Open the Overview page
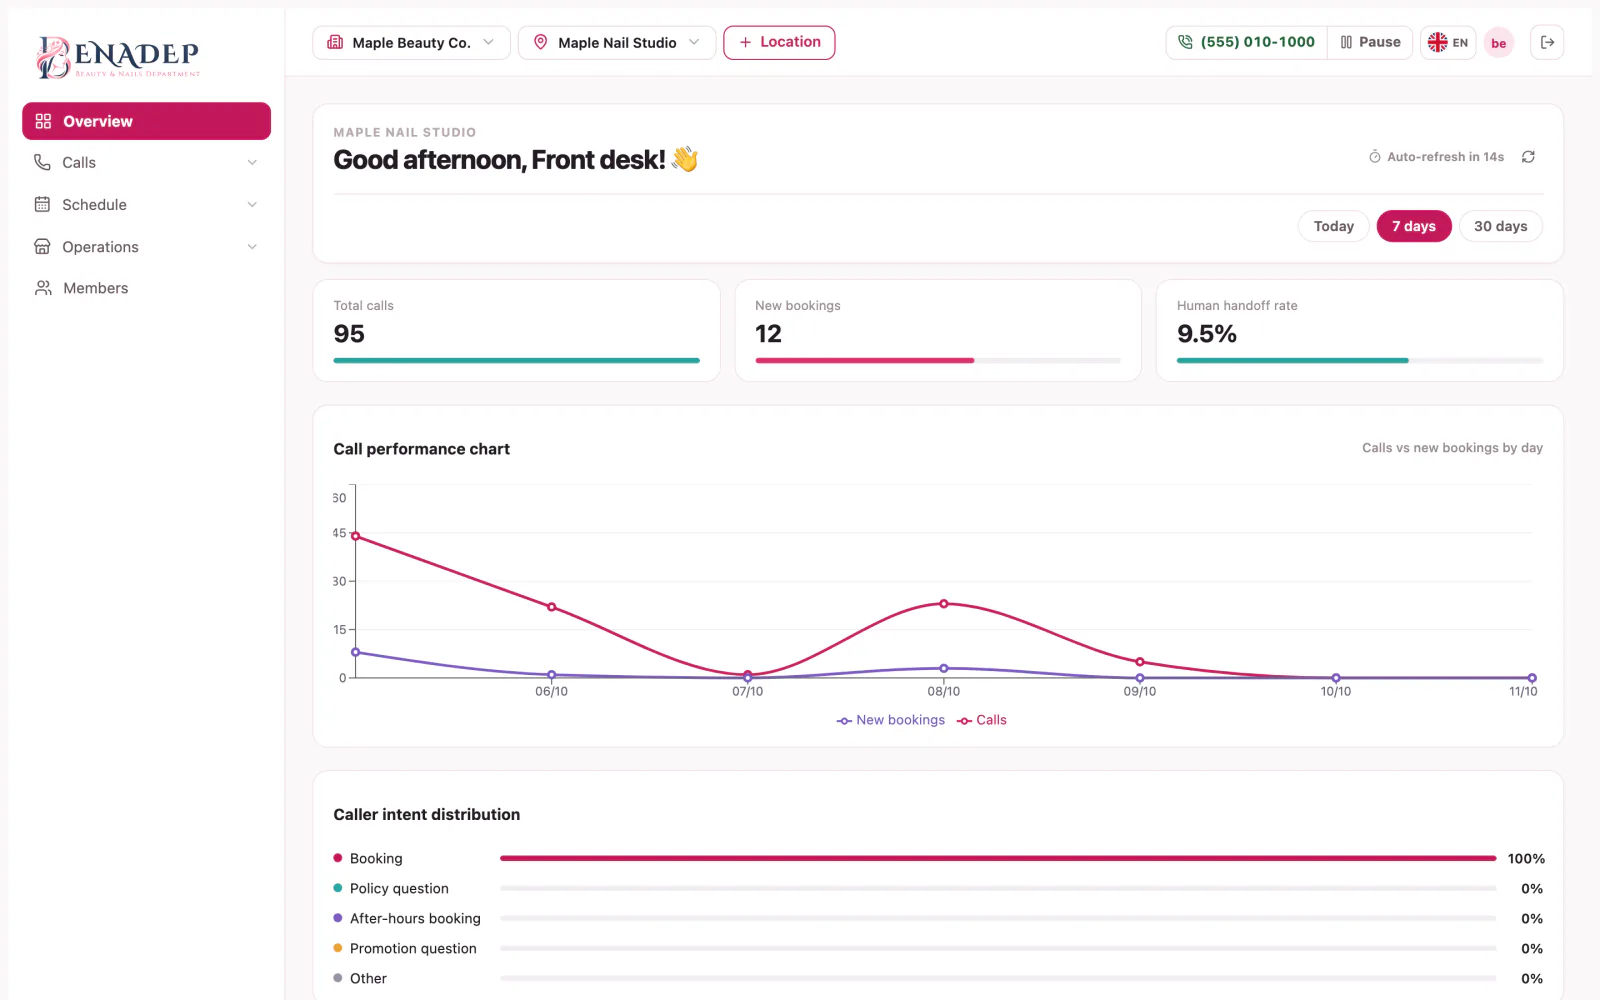Viewport: 1600px width, 1000px height. [x=146, y=121]
